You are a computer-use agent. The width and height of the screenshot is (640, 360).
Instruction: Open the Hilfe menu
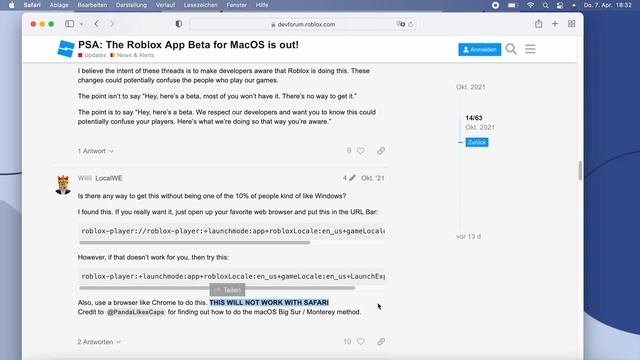(x=262, y=5)
